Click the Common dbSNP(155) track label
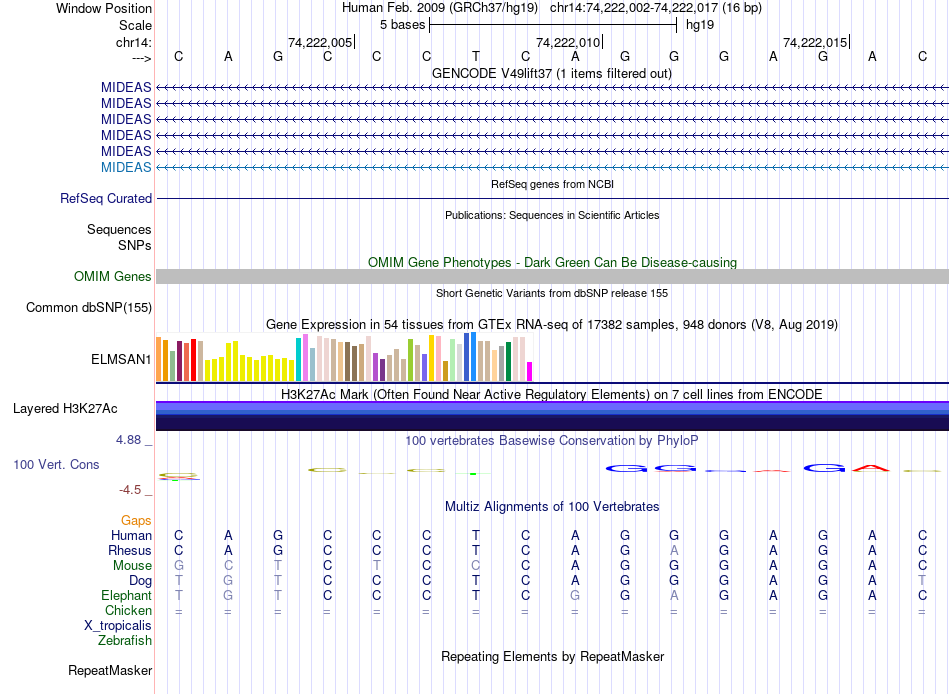The height and width of the screenshot is (694, 950). pyautogui.click(x=89, y=307)
